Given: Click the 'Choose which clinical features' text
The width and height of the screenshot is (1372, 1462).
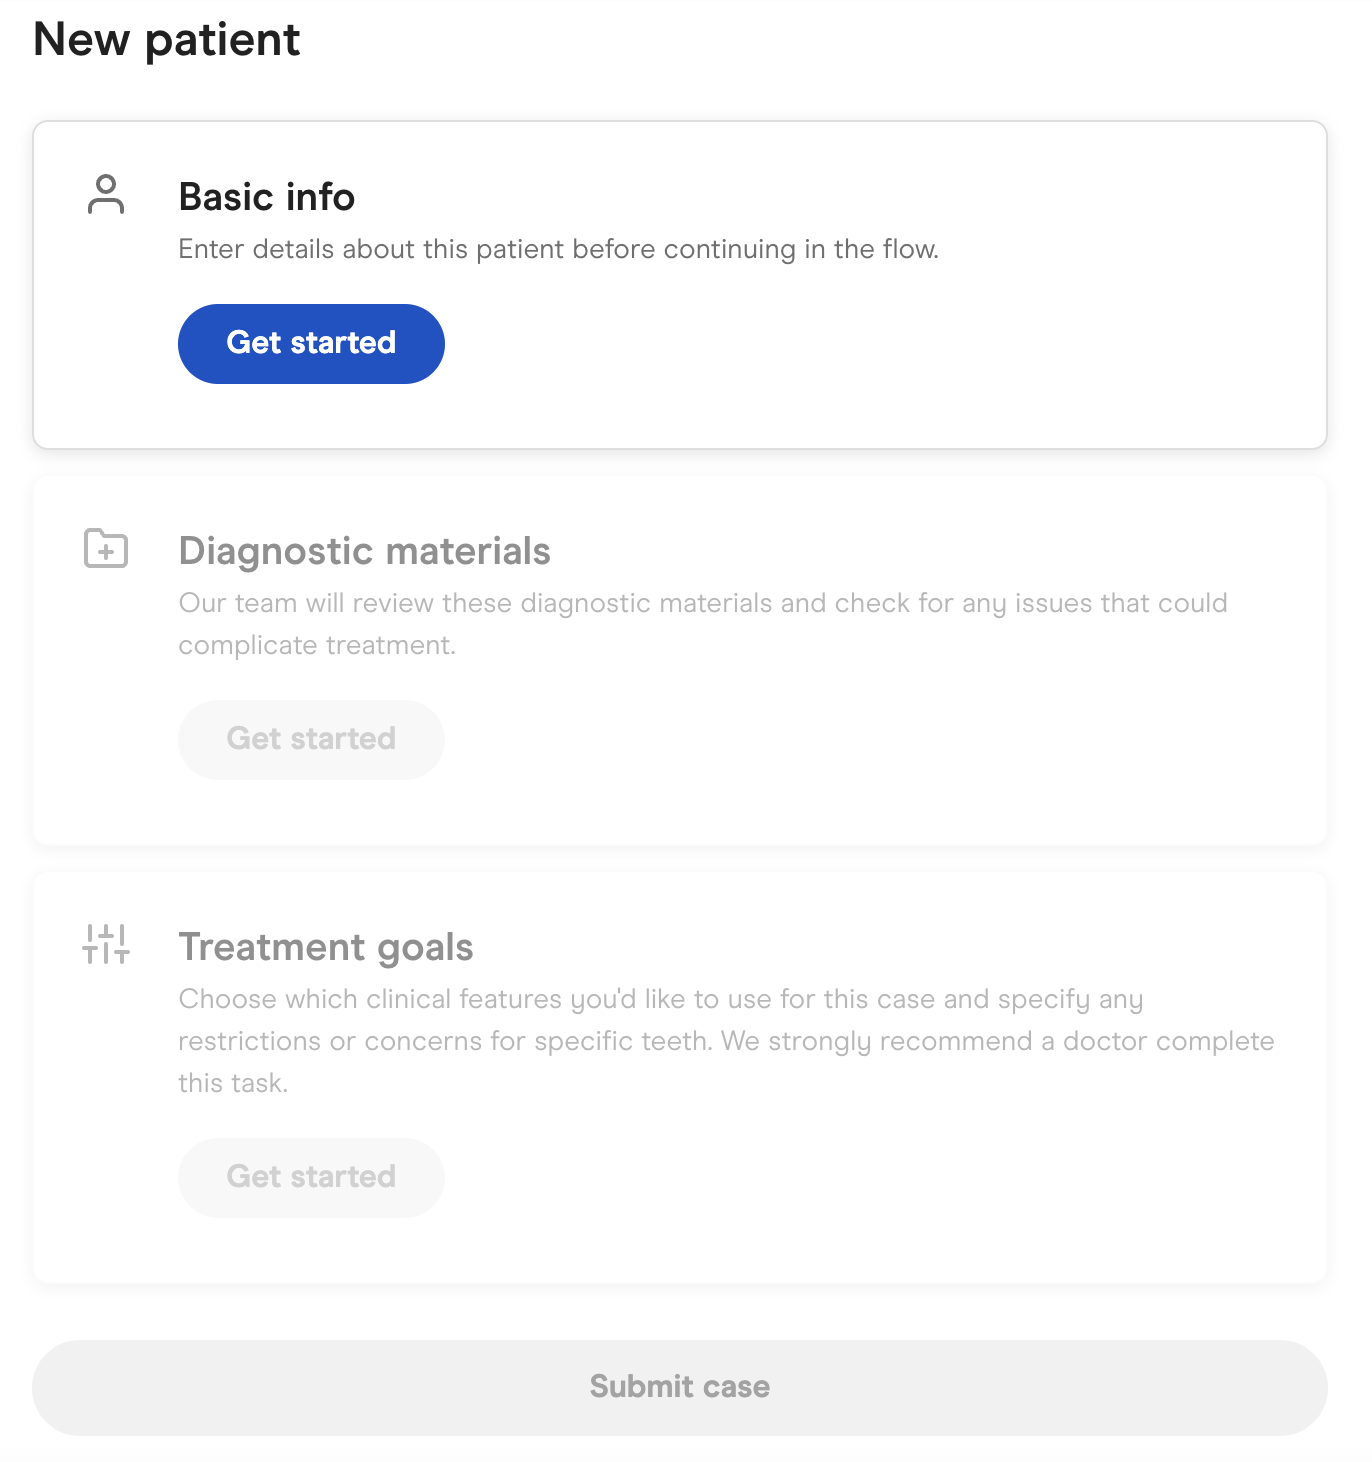Looking at the screenshot, I should click(660, 999).
